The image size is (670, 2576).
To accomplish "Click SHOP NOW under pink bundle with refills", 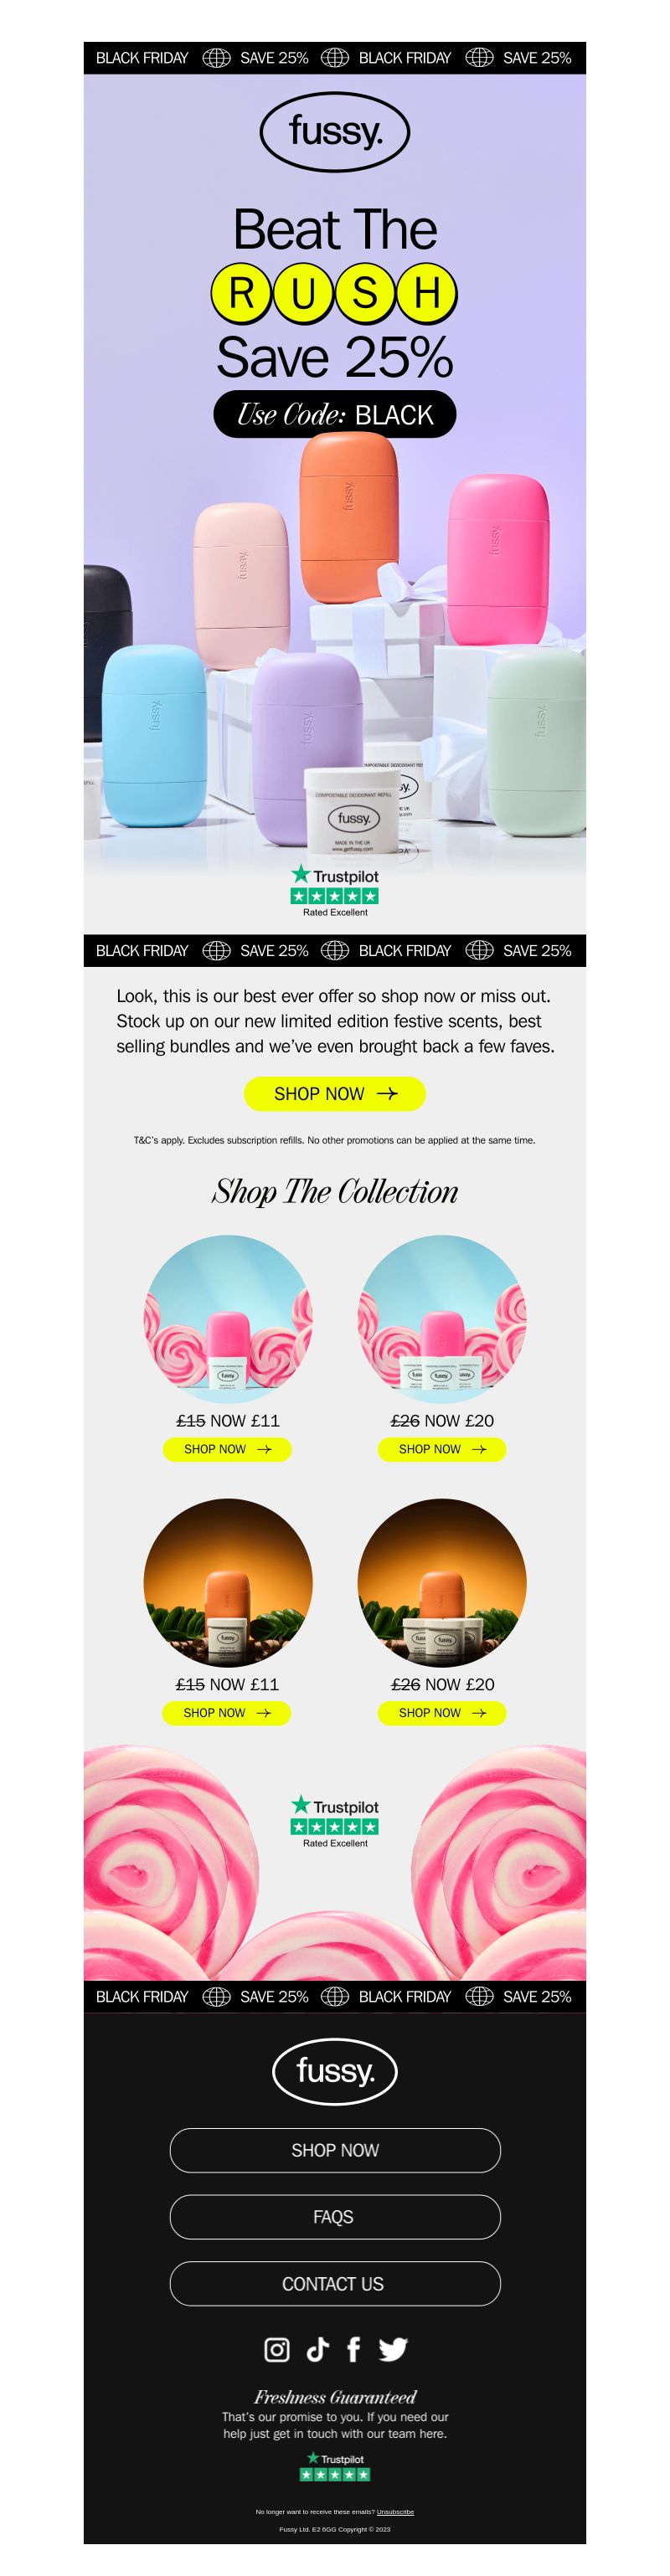I will click(x=442, y=1449).
